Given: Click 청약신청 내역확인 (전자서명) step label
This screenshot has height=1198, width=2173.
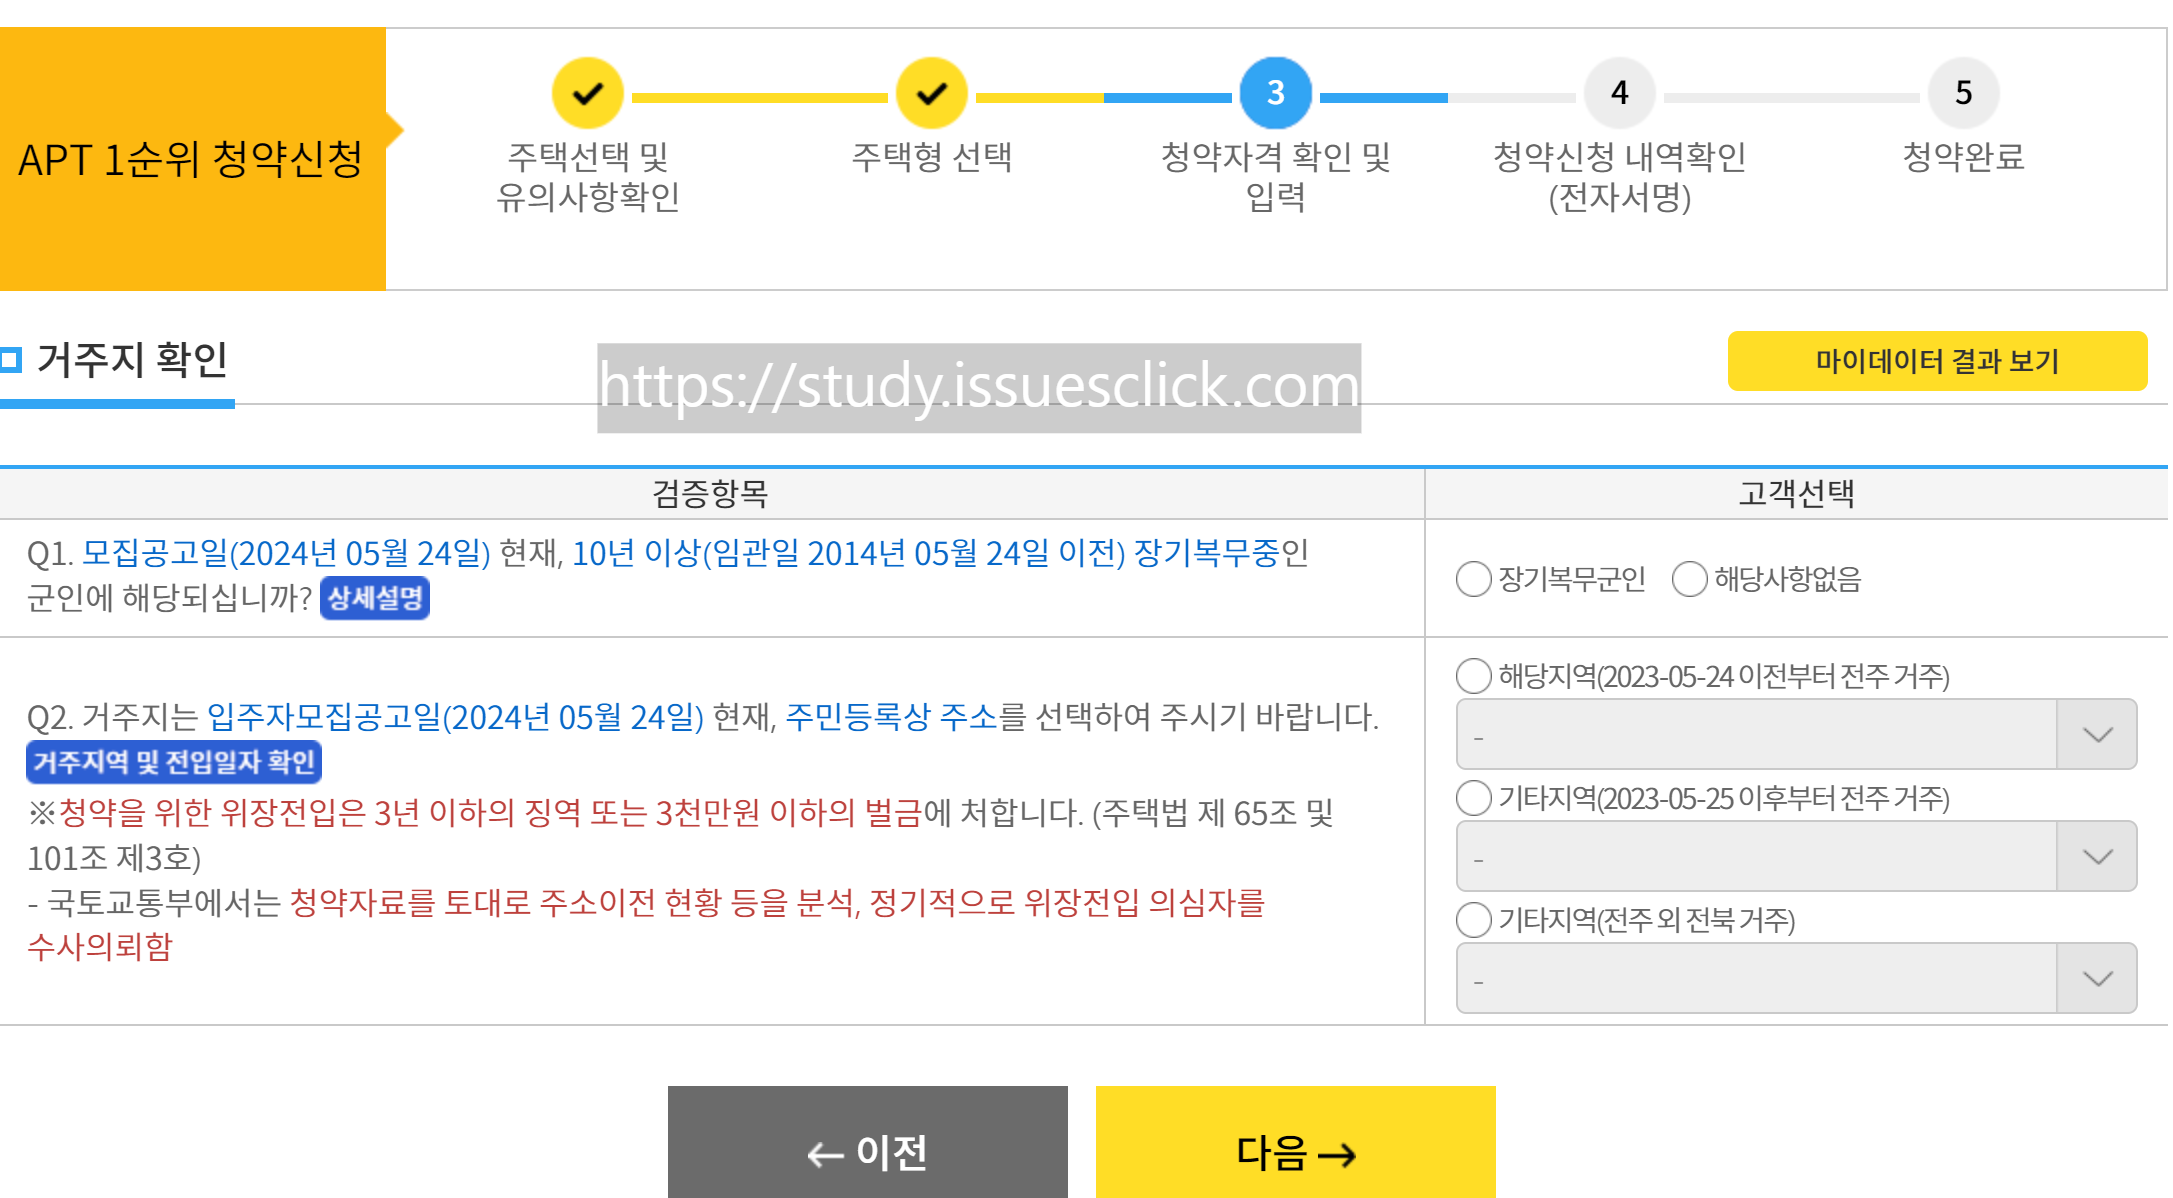Looking at the screenshot, I should (1620, 176).
